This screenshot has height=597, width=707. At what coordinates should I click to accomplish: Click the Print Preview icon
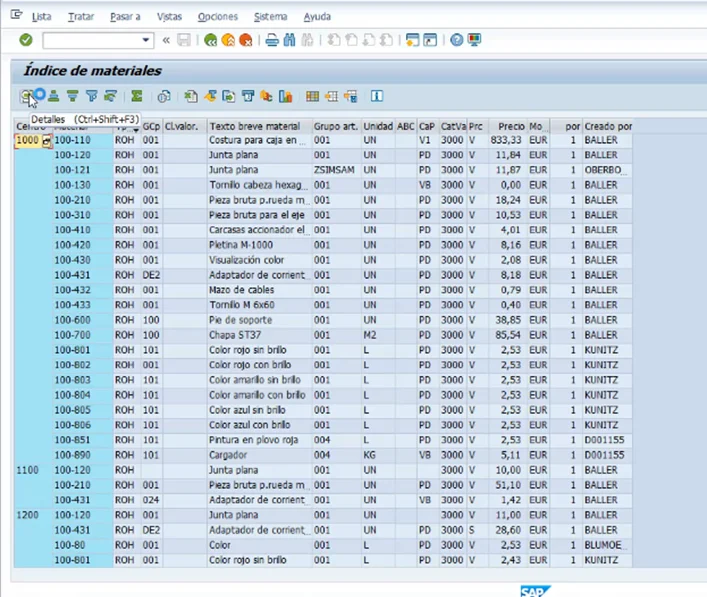(x=164, y=96)
